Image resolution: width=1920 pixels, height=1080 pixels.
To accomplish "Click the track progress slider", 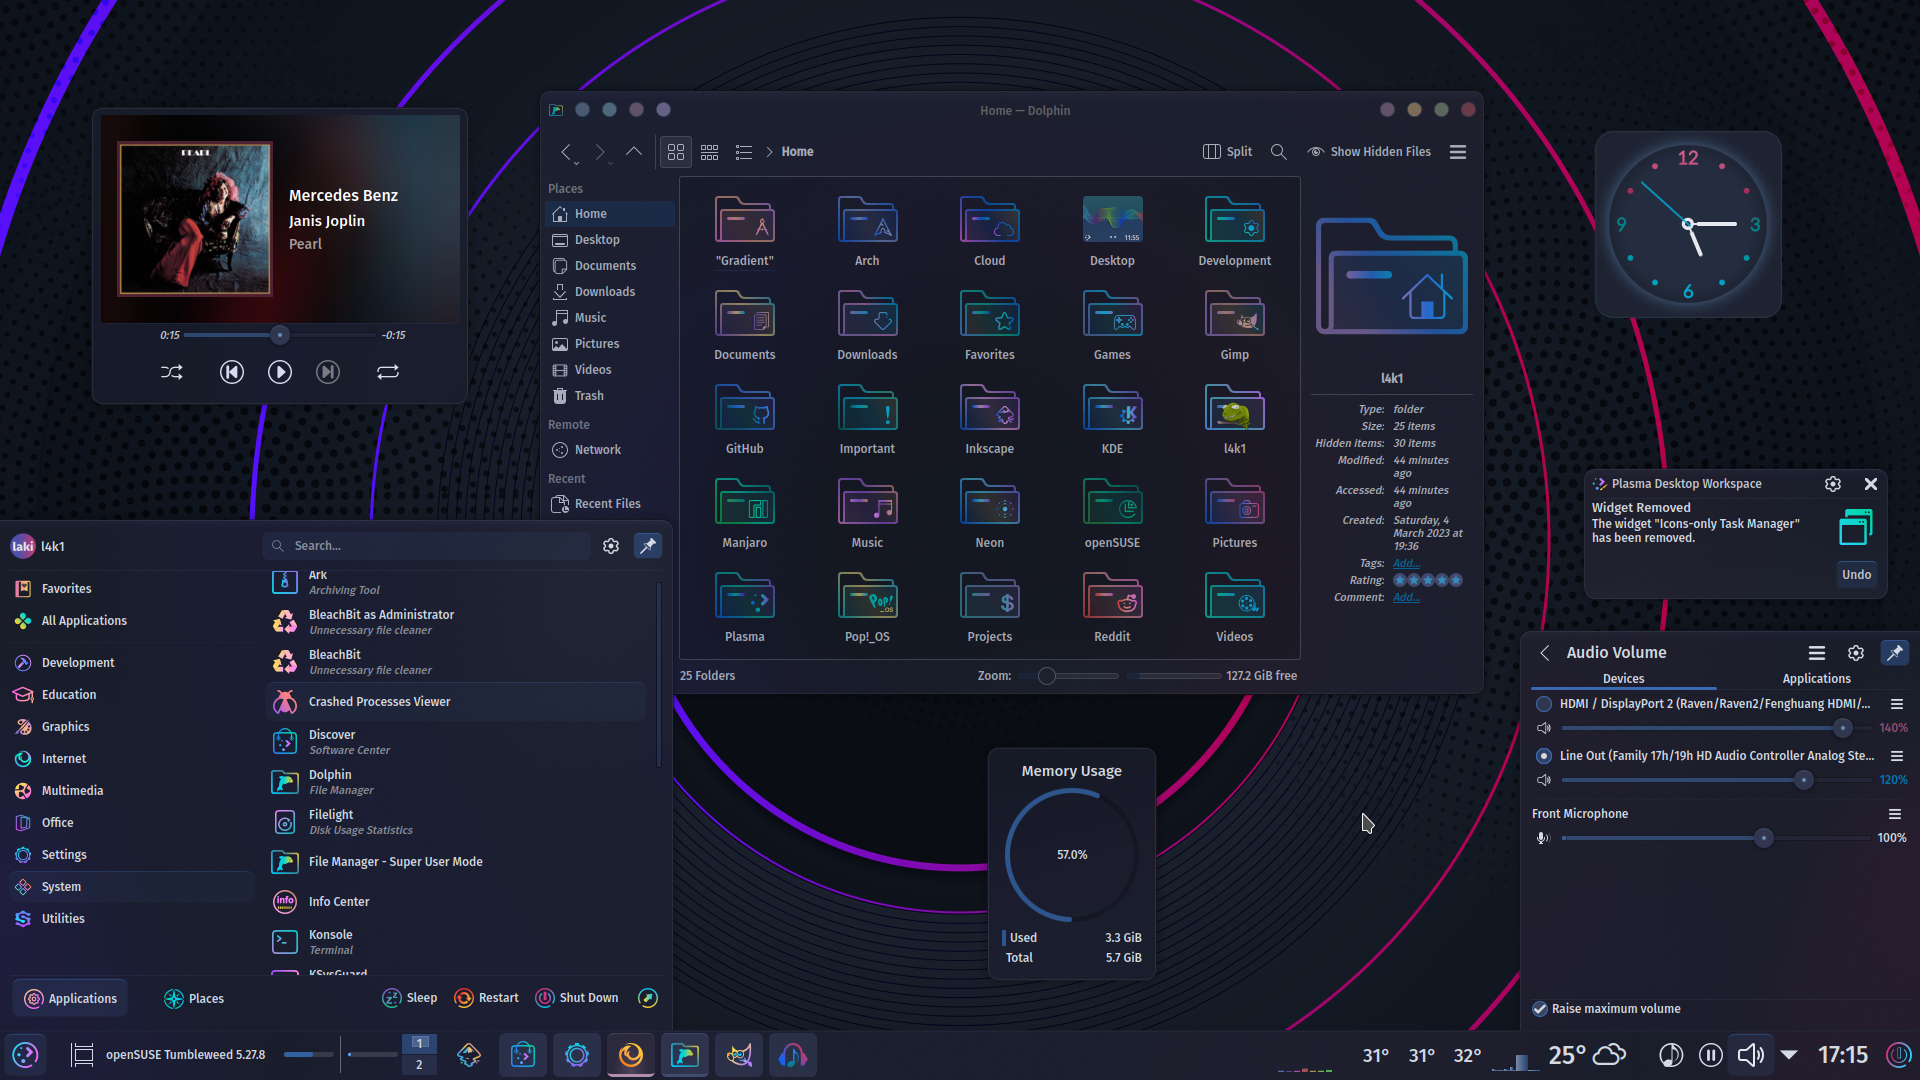I will [280, 335].
